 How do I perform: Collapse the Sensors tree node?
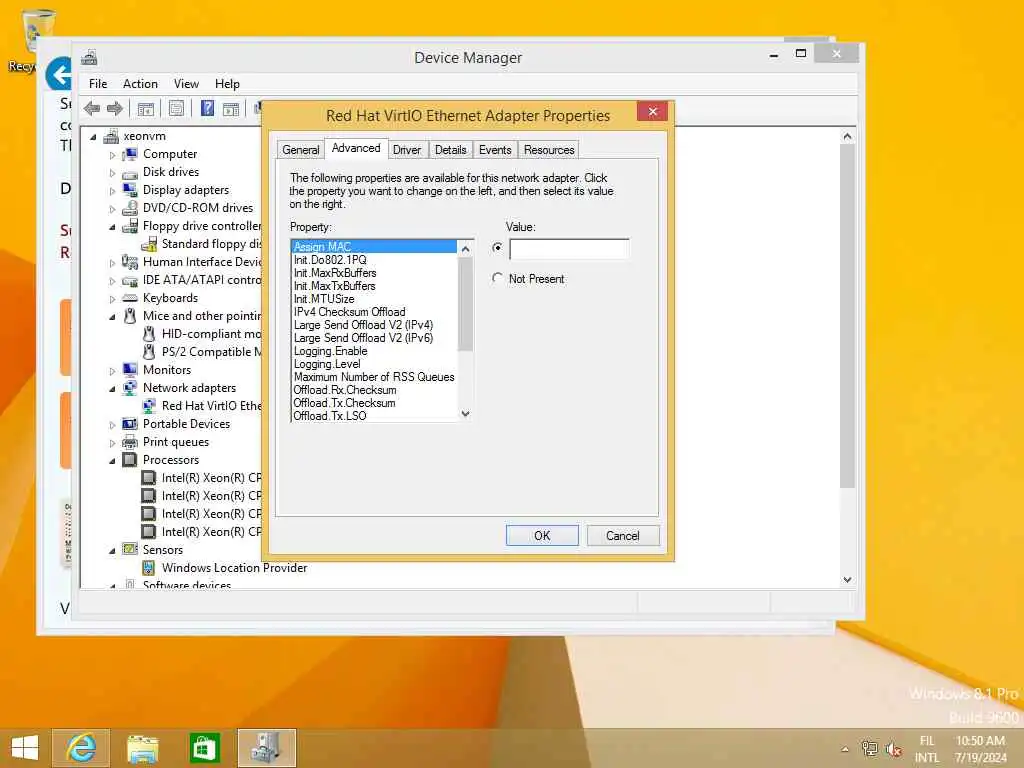coord(112,551)
